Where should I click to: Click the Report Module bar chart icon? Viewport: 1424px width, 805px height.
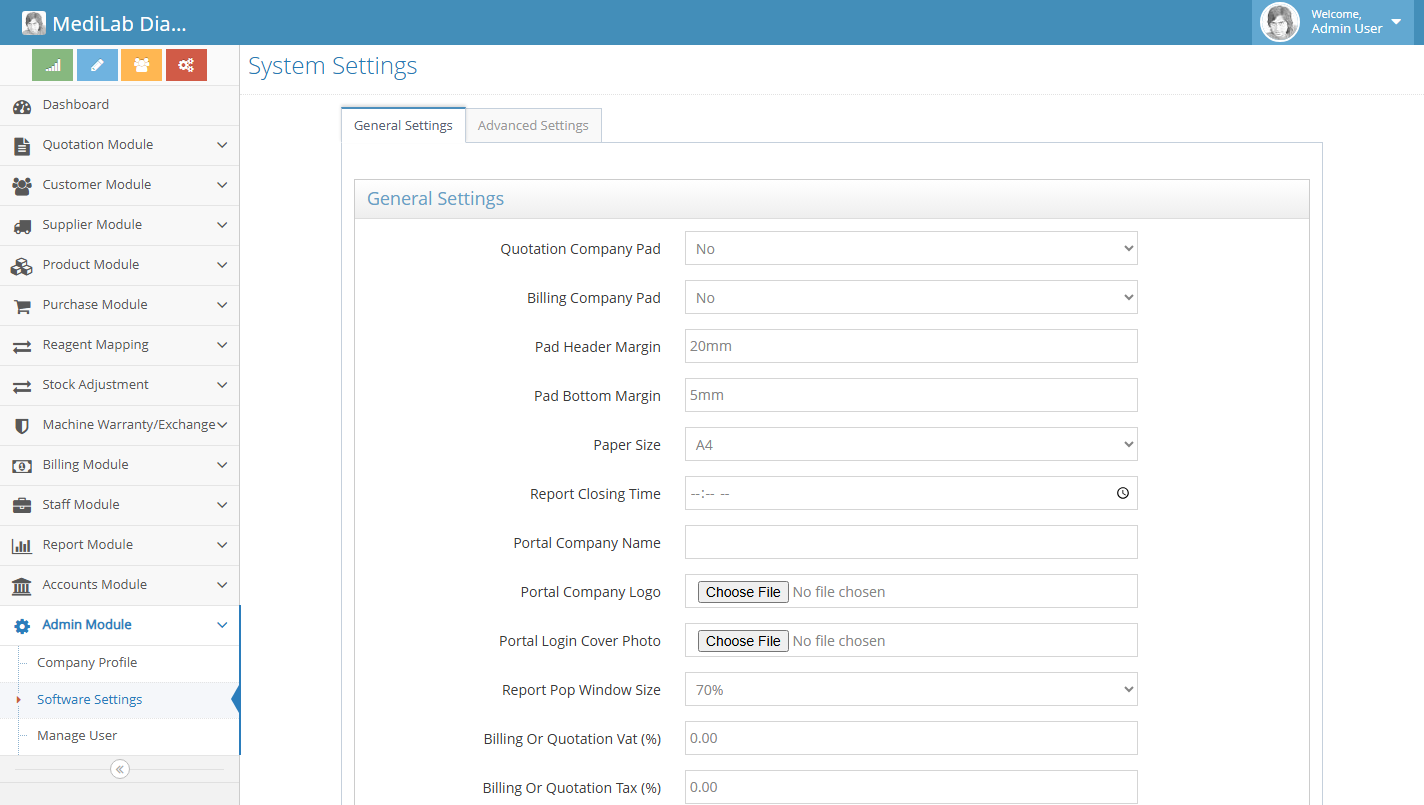(22, 546)
